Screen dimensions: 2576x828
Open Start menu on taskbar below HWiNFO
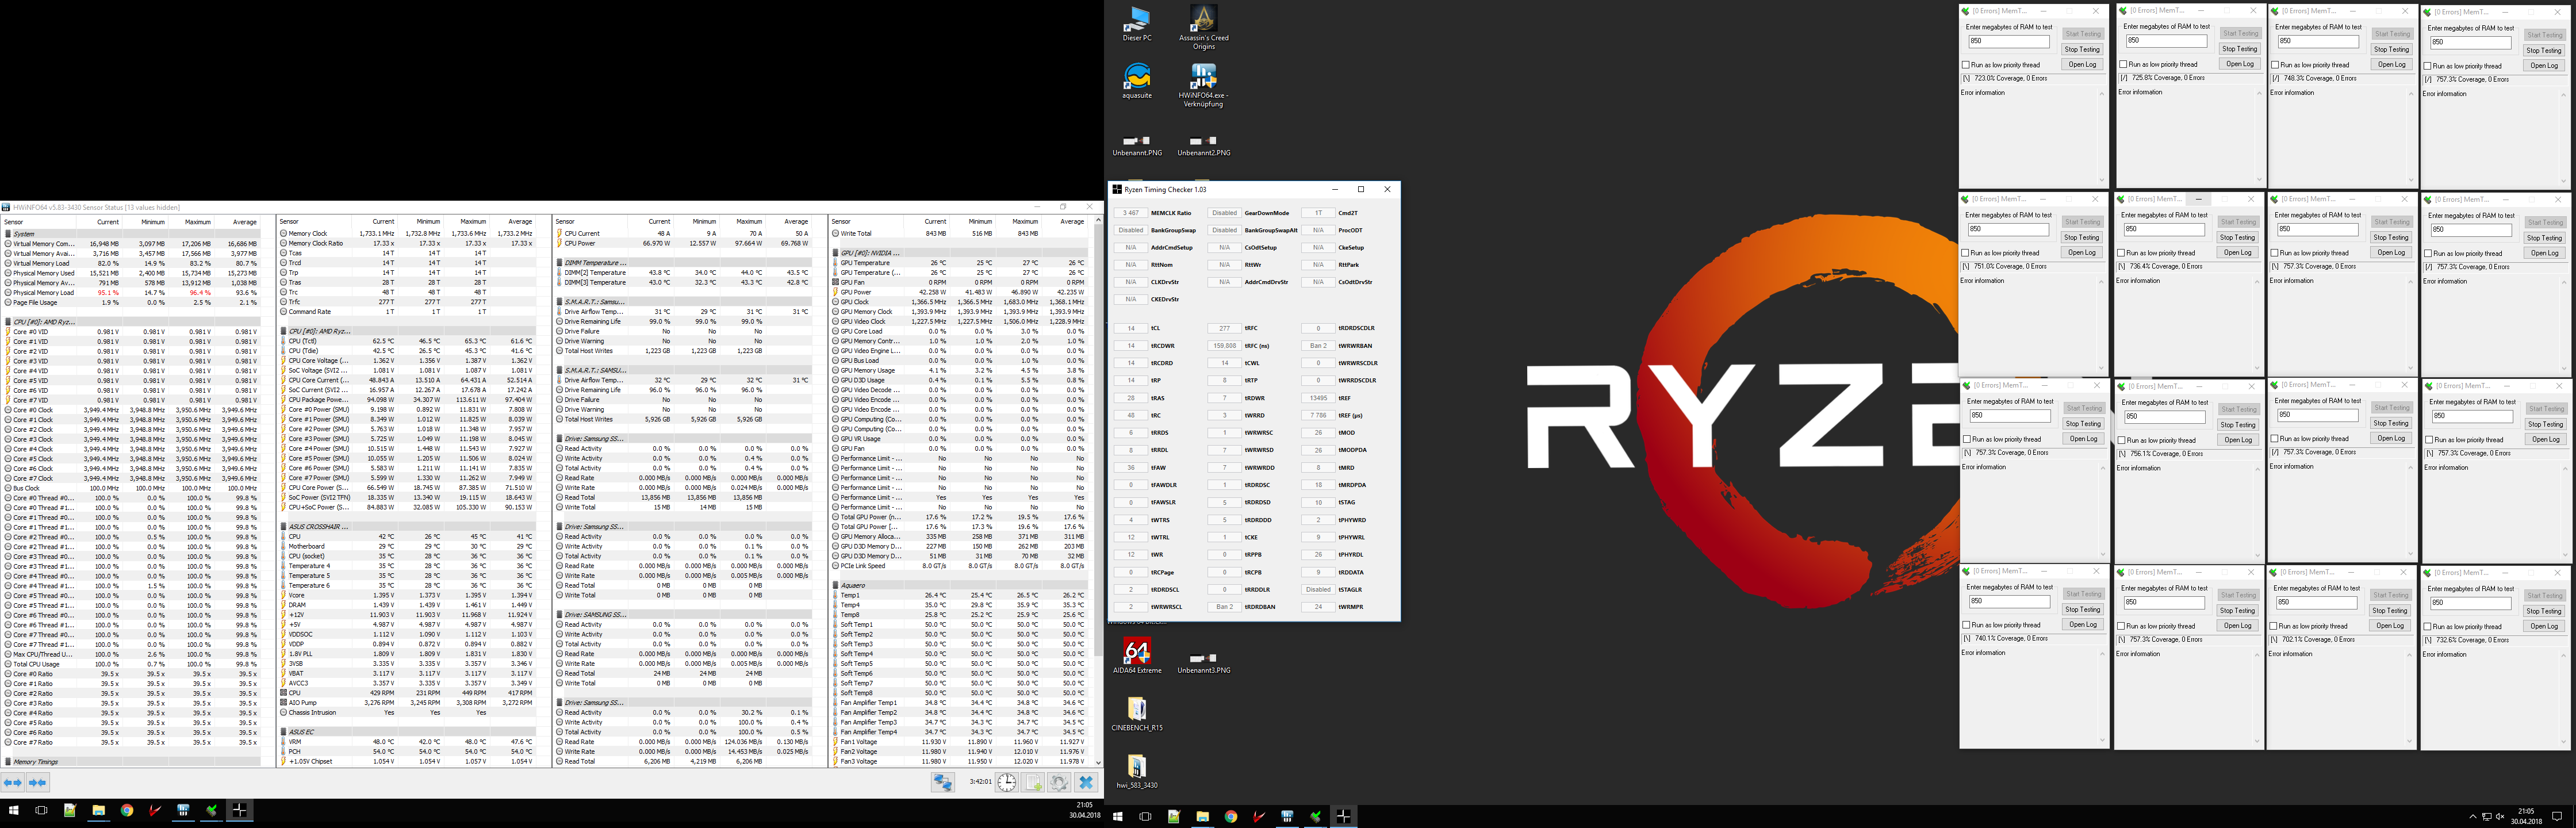pos(14,811)
